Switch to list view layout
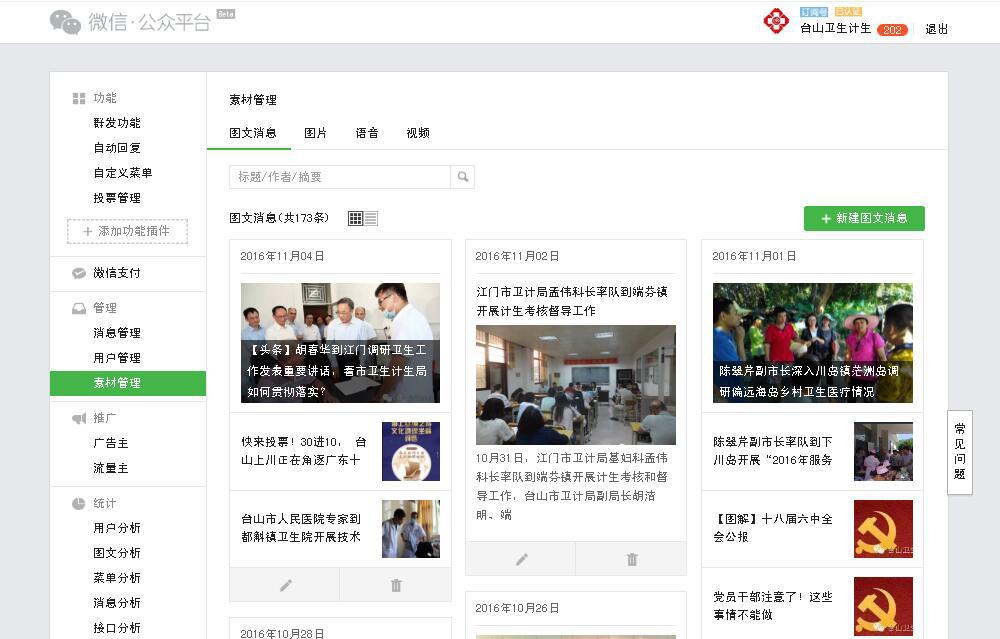 coord(371,218)
